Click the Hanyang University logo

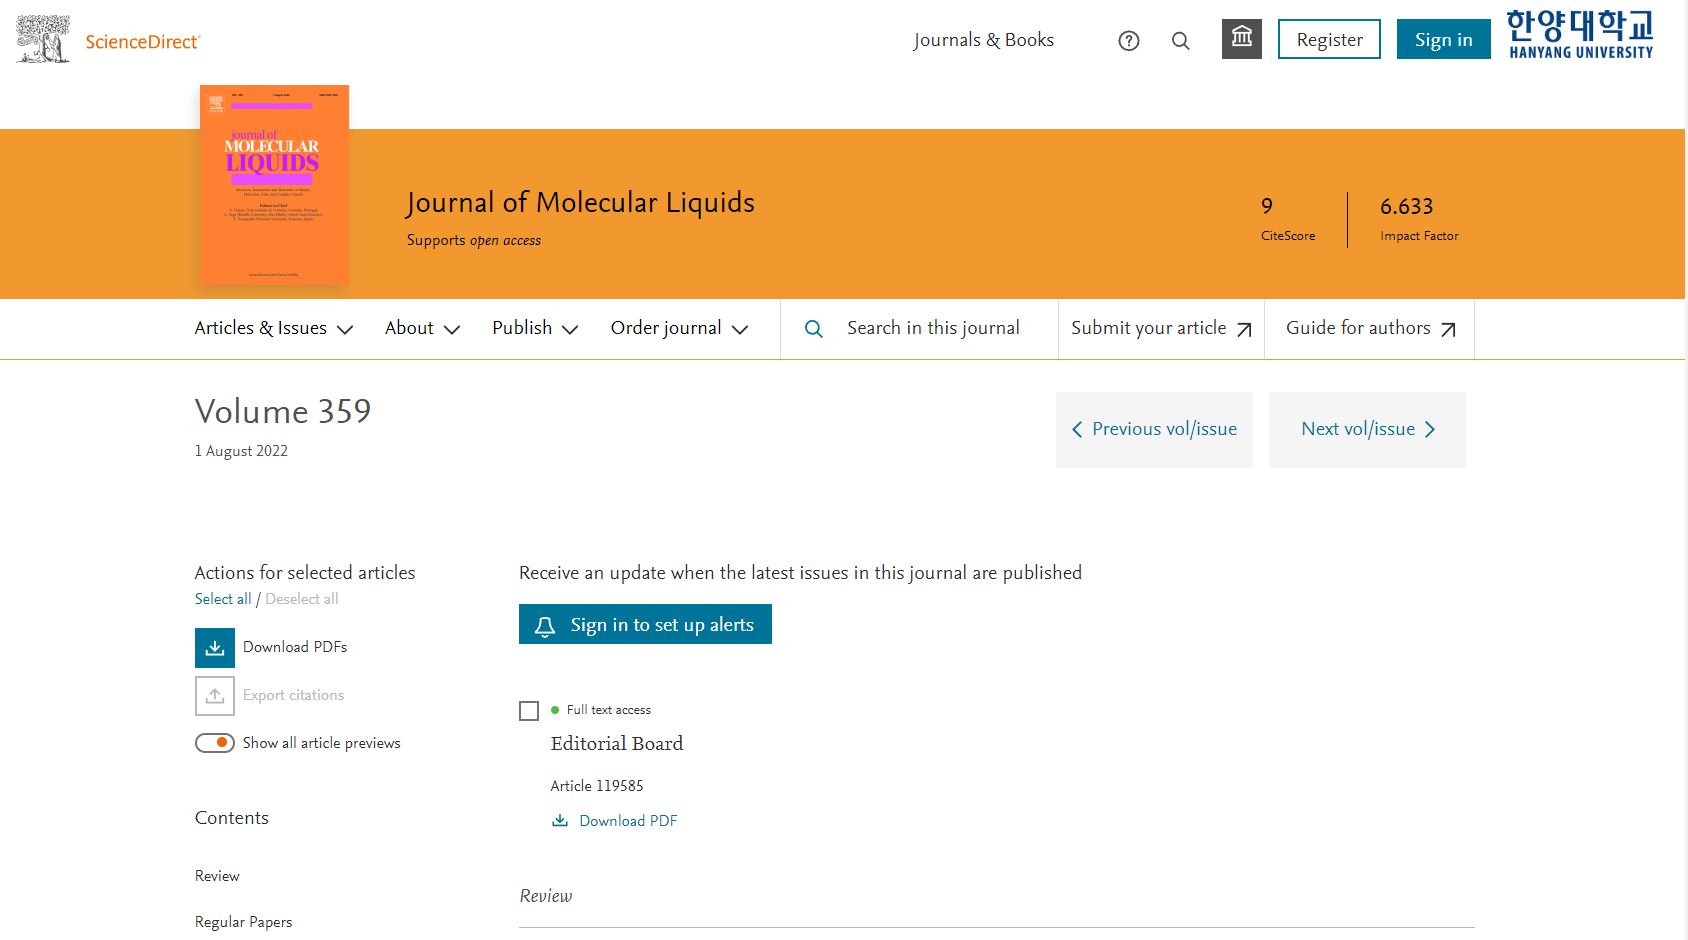click(x=1580, y=35)
